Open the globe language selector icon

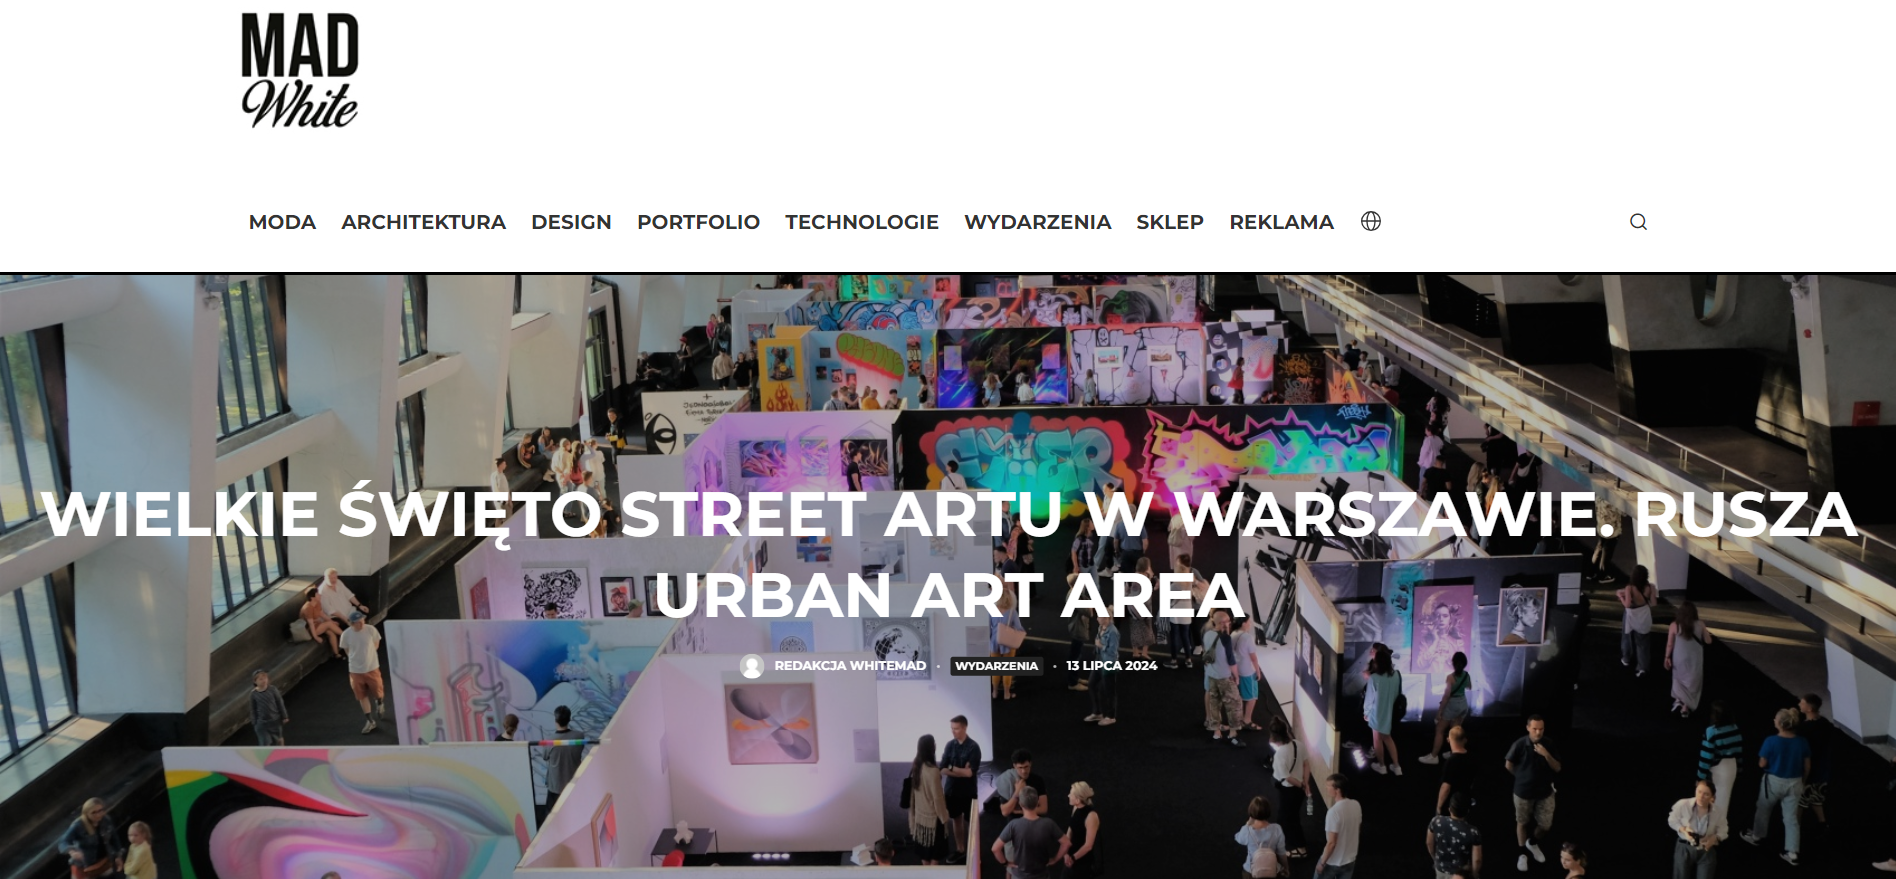tap(1371, 221)
